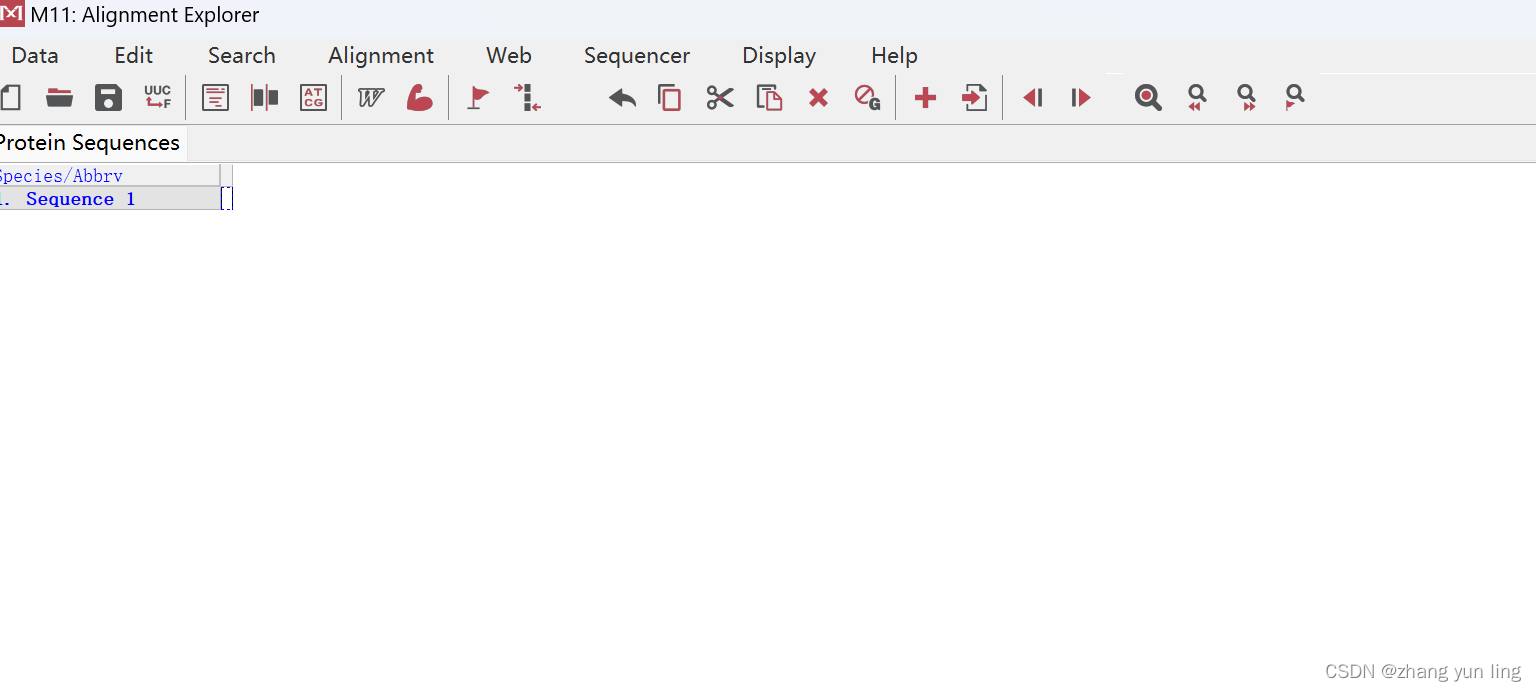This screenshot has width=1536, height=691.
Task: Click the text alignment lines icon
Action: [215, 97]
